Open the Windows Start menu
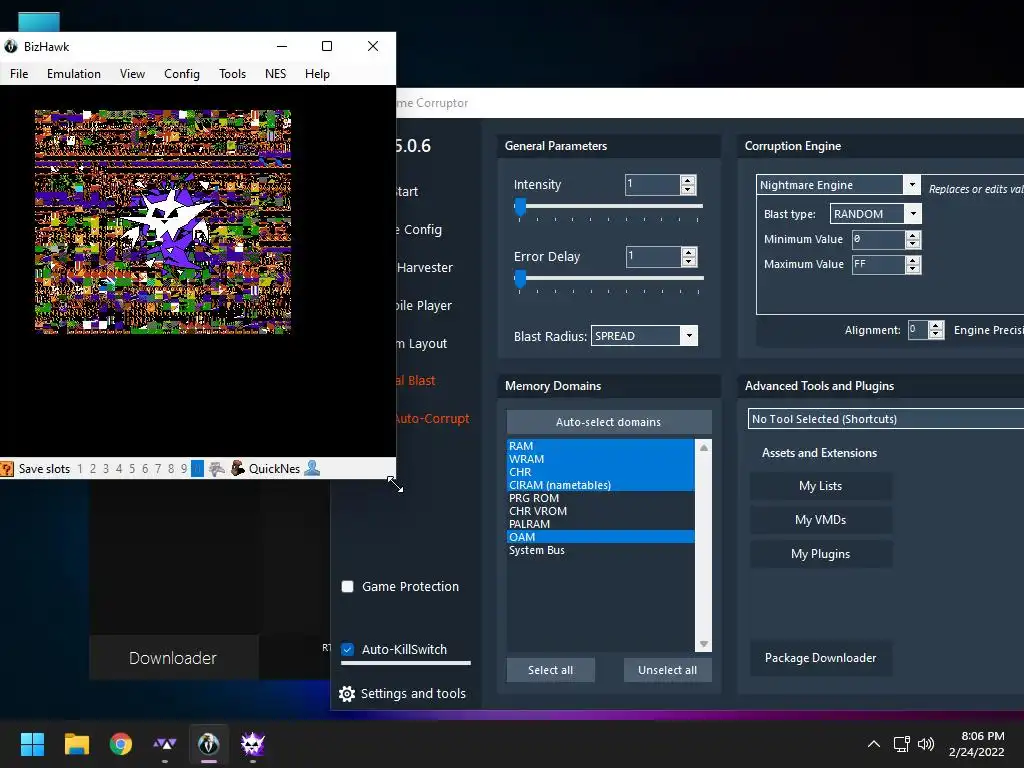This screenshot has width=1024, height=768. (32, 744)
